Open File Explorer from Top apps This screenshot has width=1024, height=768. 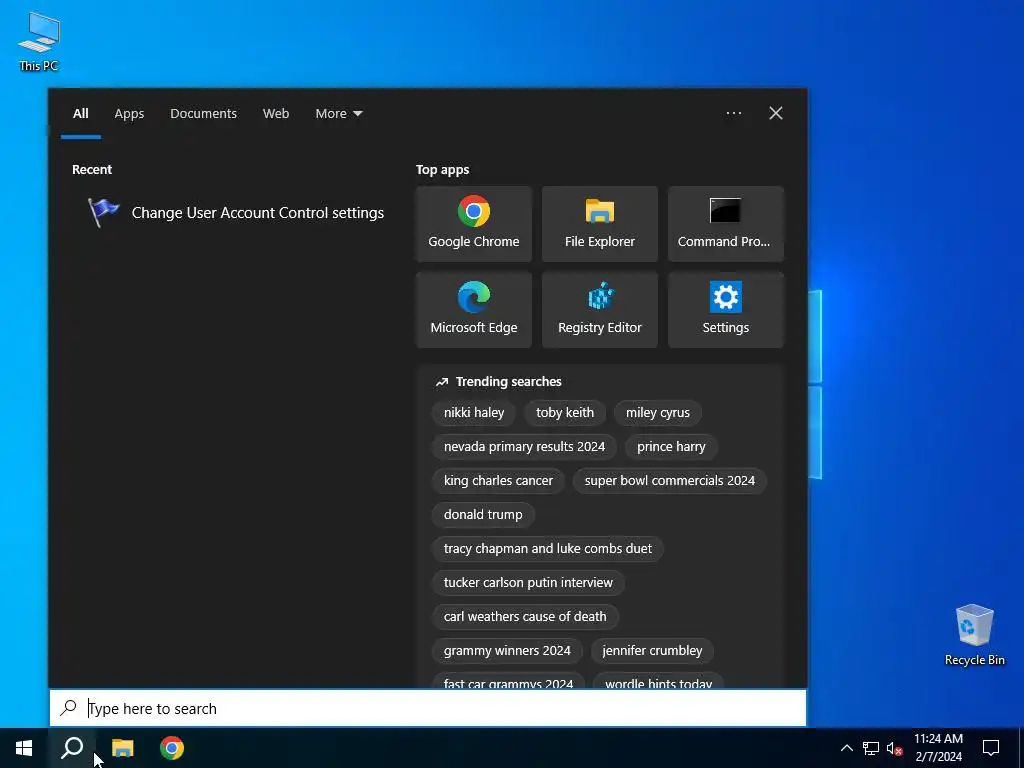600,224
